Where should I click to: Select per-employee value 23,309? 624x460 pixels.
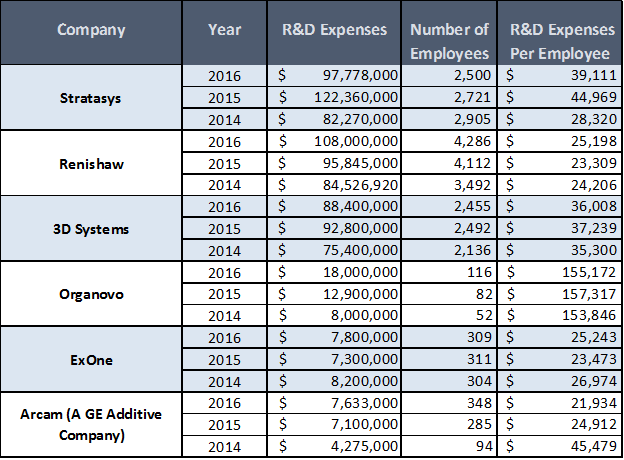tap(560, 163)
